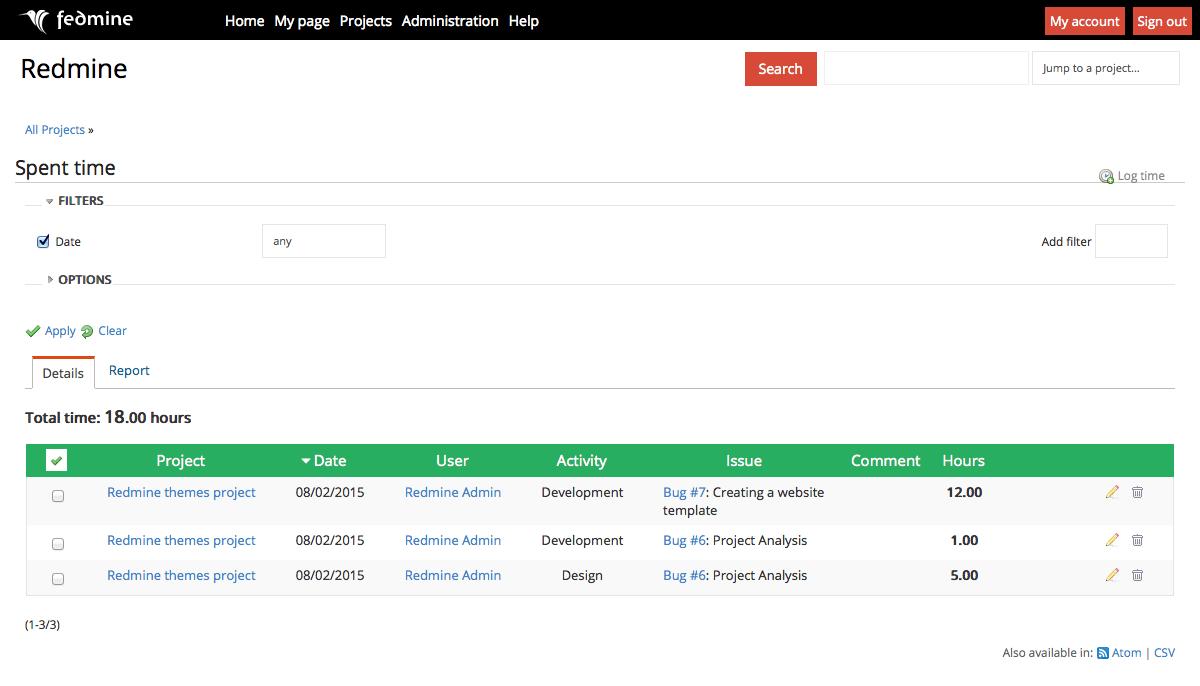Open Help in the top menu
Image resolution: width=1200 pixels, height=686 pixels.
(x=524, y=21)
